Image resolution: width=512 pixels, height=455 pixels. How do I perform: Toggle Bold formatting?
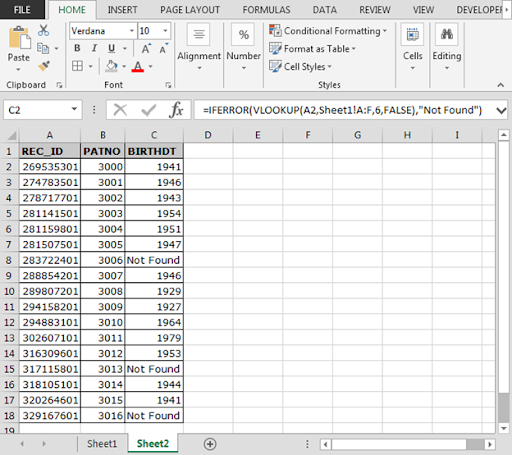[x=77, y=48]
